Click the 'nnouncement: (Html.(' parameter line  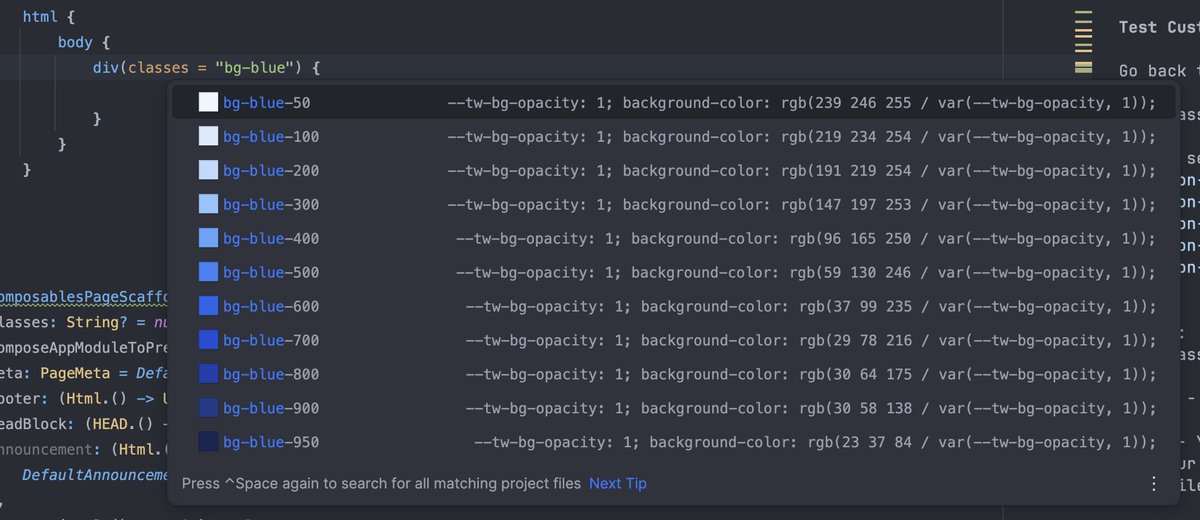pos(84,450)
